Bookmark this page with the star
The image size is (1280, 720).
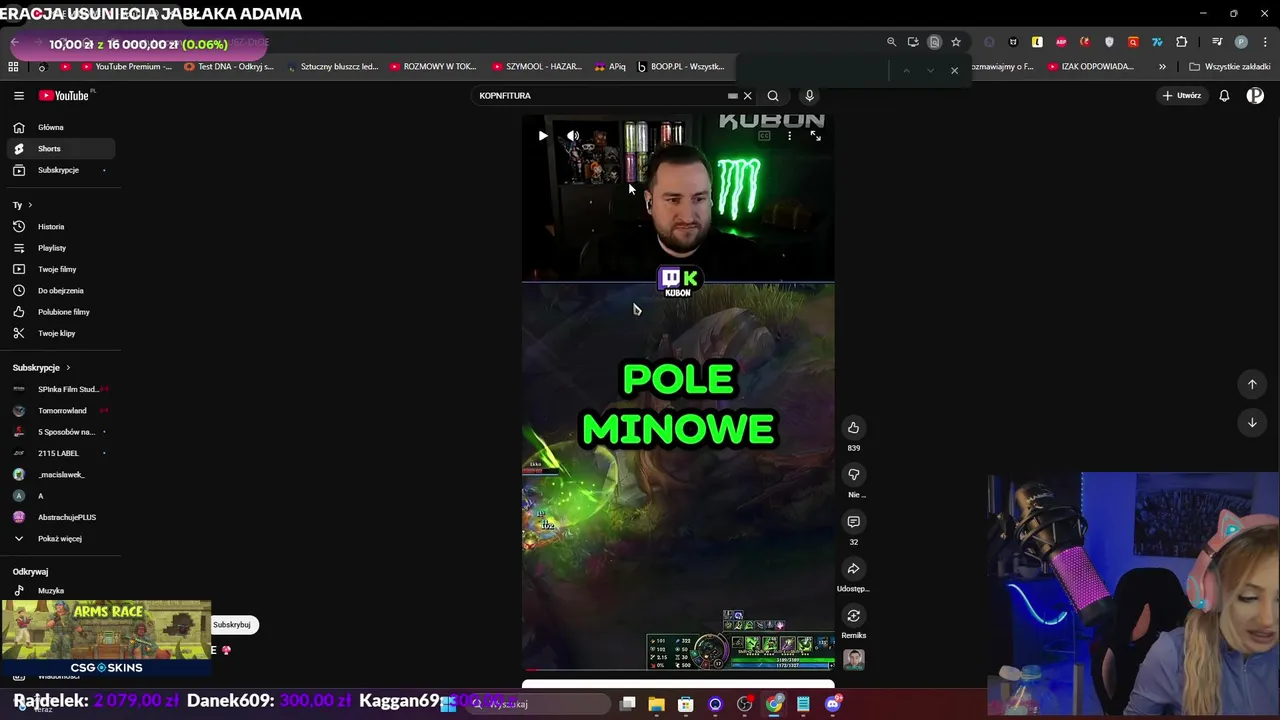click(x=956, y=42)
